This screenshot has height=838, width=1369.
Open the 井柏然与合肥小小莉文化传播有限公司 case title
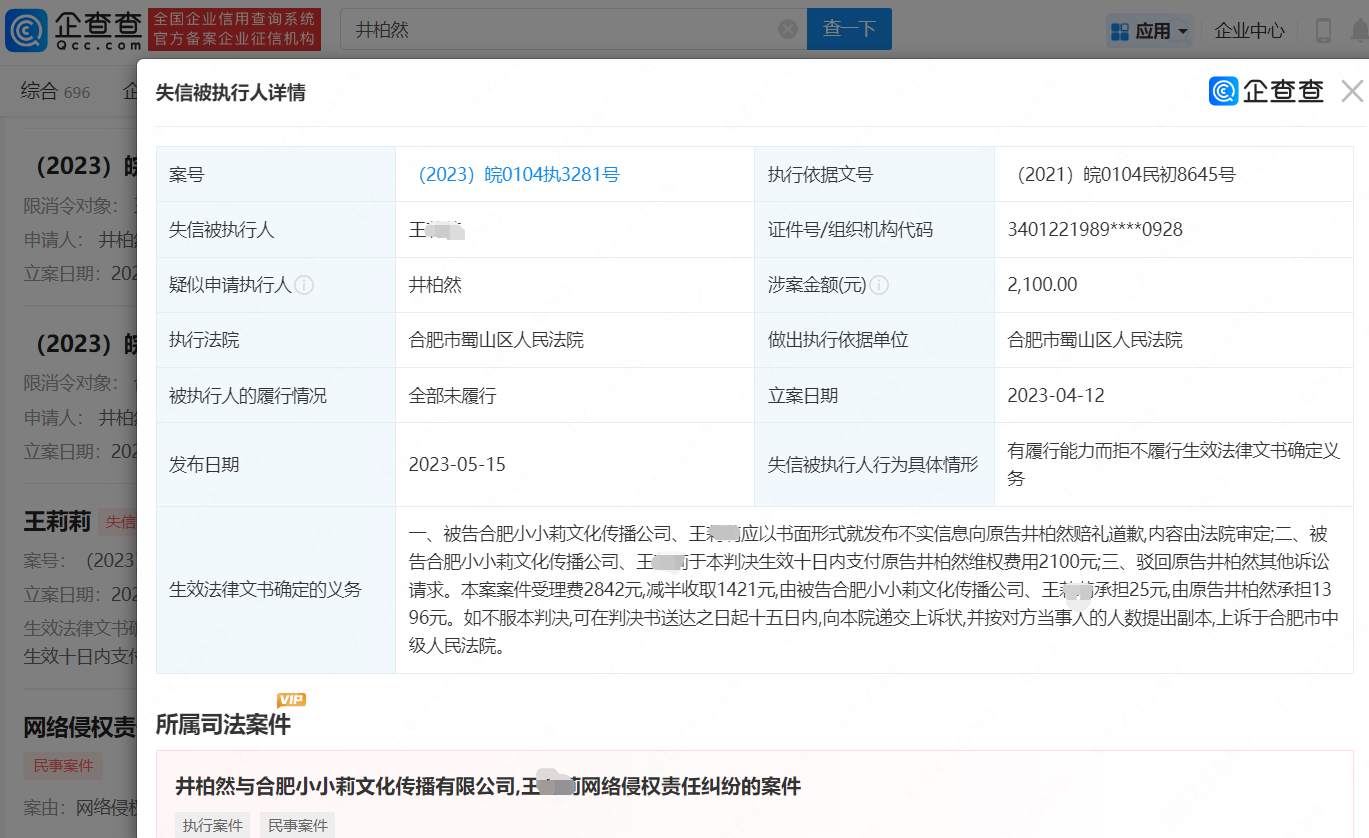point(488,786)
